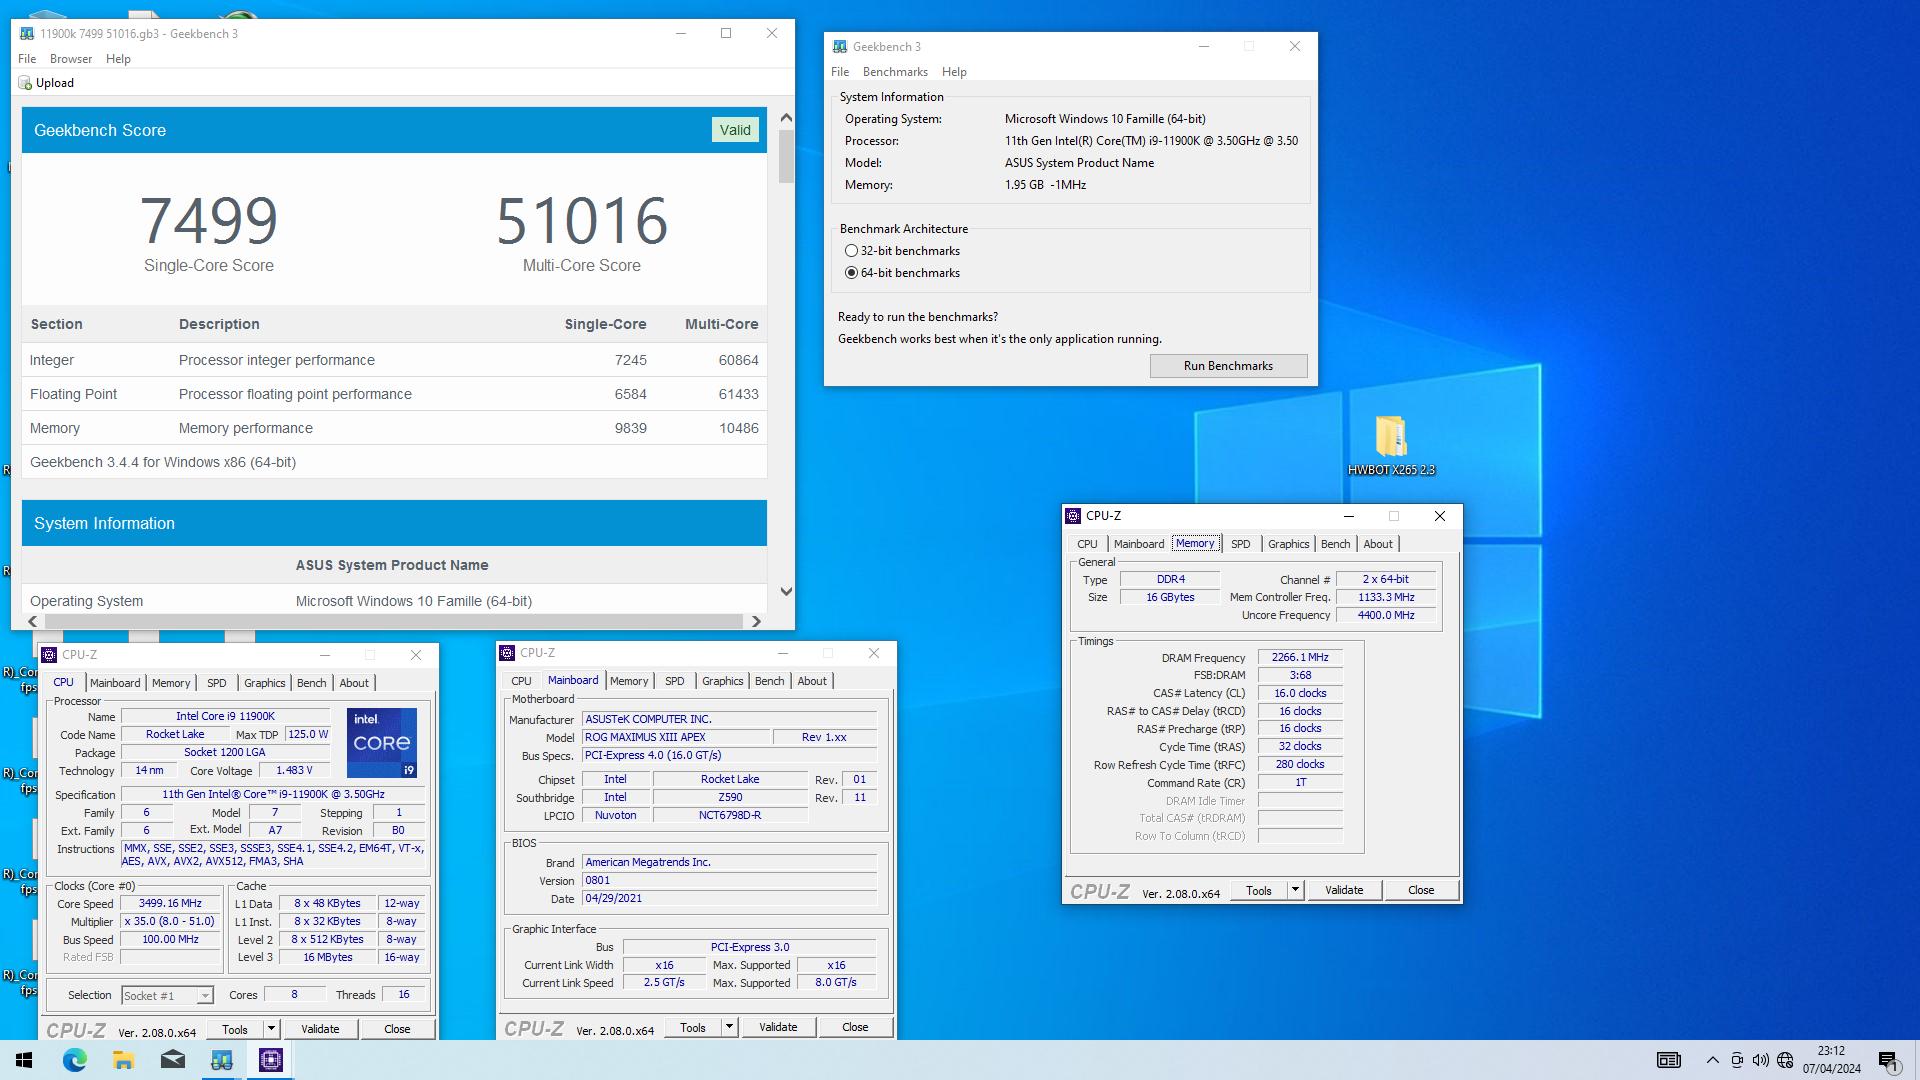Viewport: 1920px width, 1080px height.
Task: Click Geekbench 3 launcher window title icon
Action: pos(840,46)
